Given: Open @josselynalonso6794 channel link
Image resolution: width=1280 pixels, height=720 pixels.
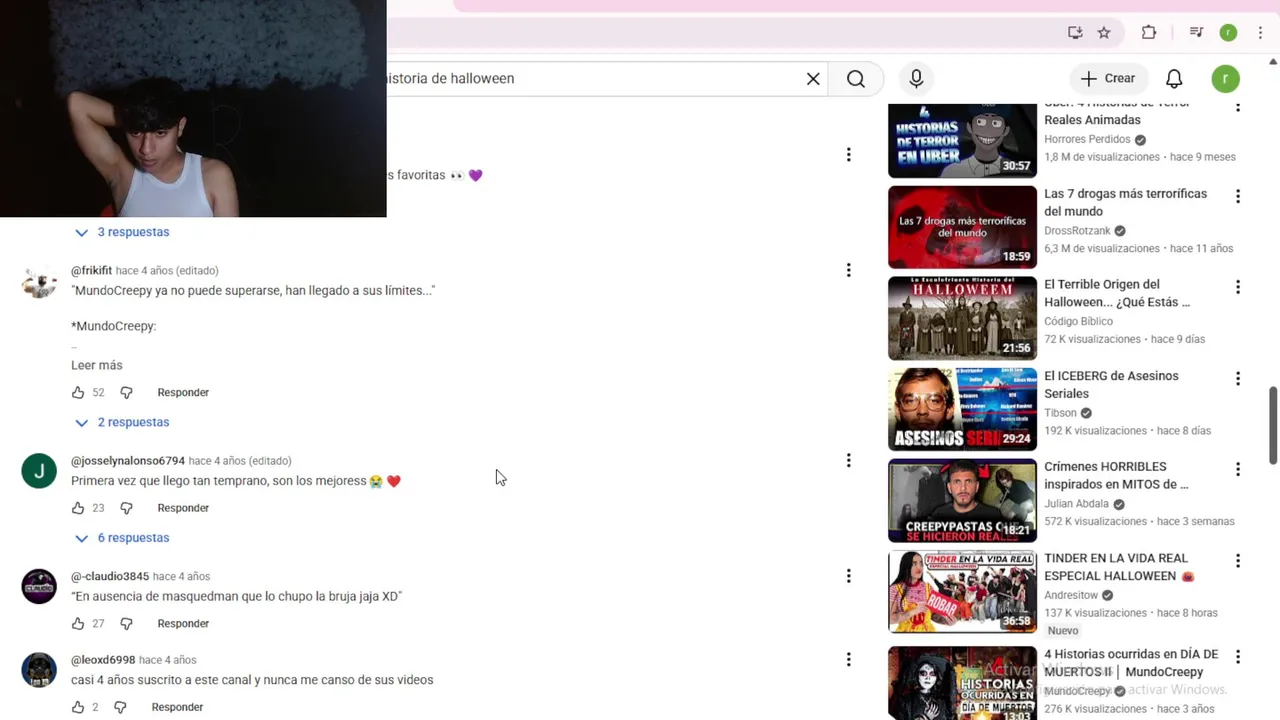Looking at the screenshot, I should tap(128, 461).
